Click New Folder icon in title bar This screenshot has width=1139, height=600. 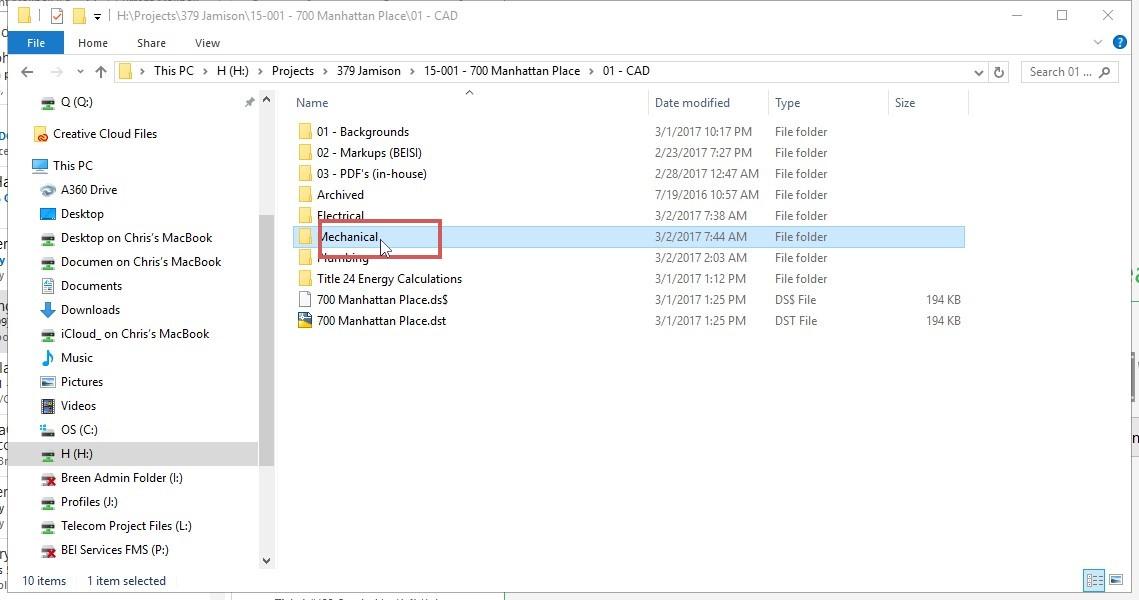(78, 16)
